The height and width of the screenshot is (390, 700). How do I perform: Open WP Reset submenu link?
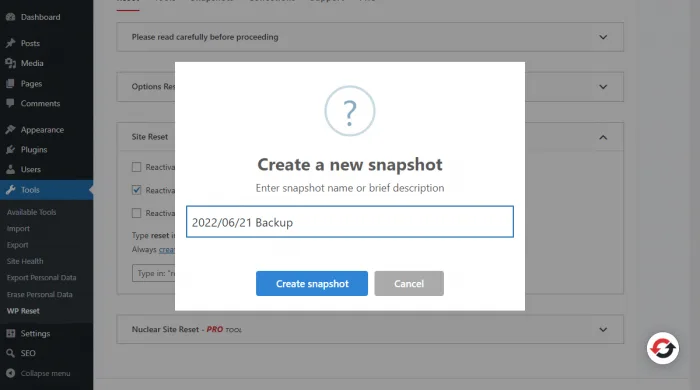23,311
